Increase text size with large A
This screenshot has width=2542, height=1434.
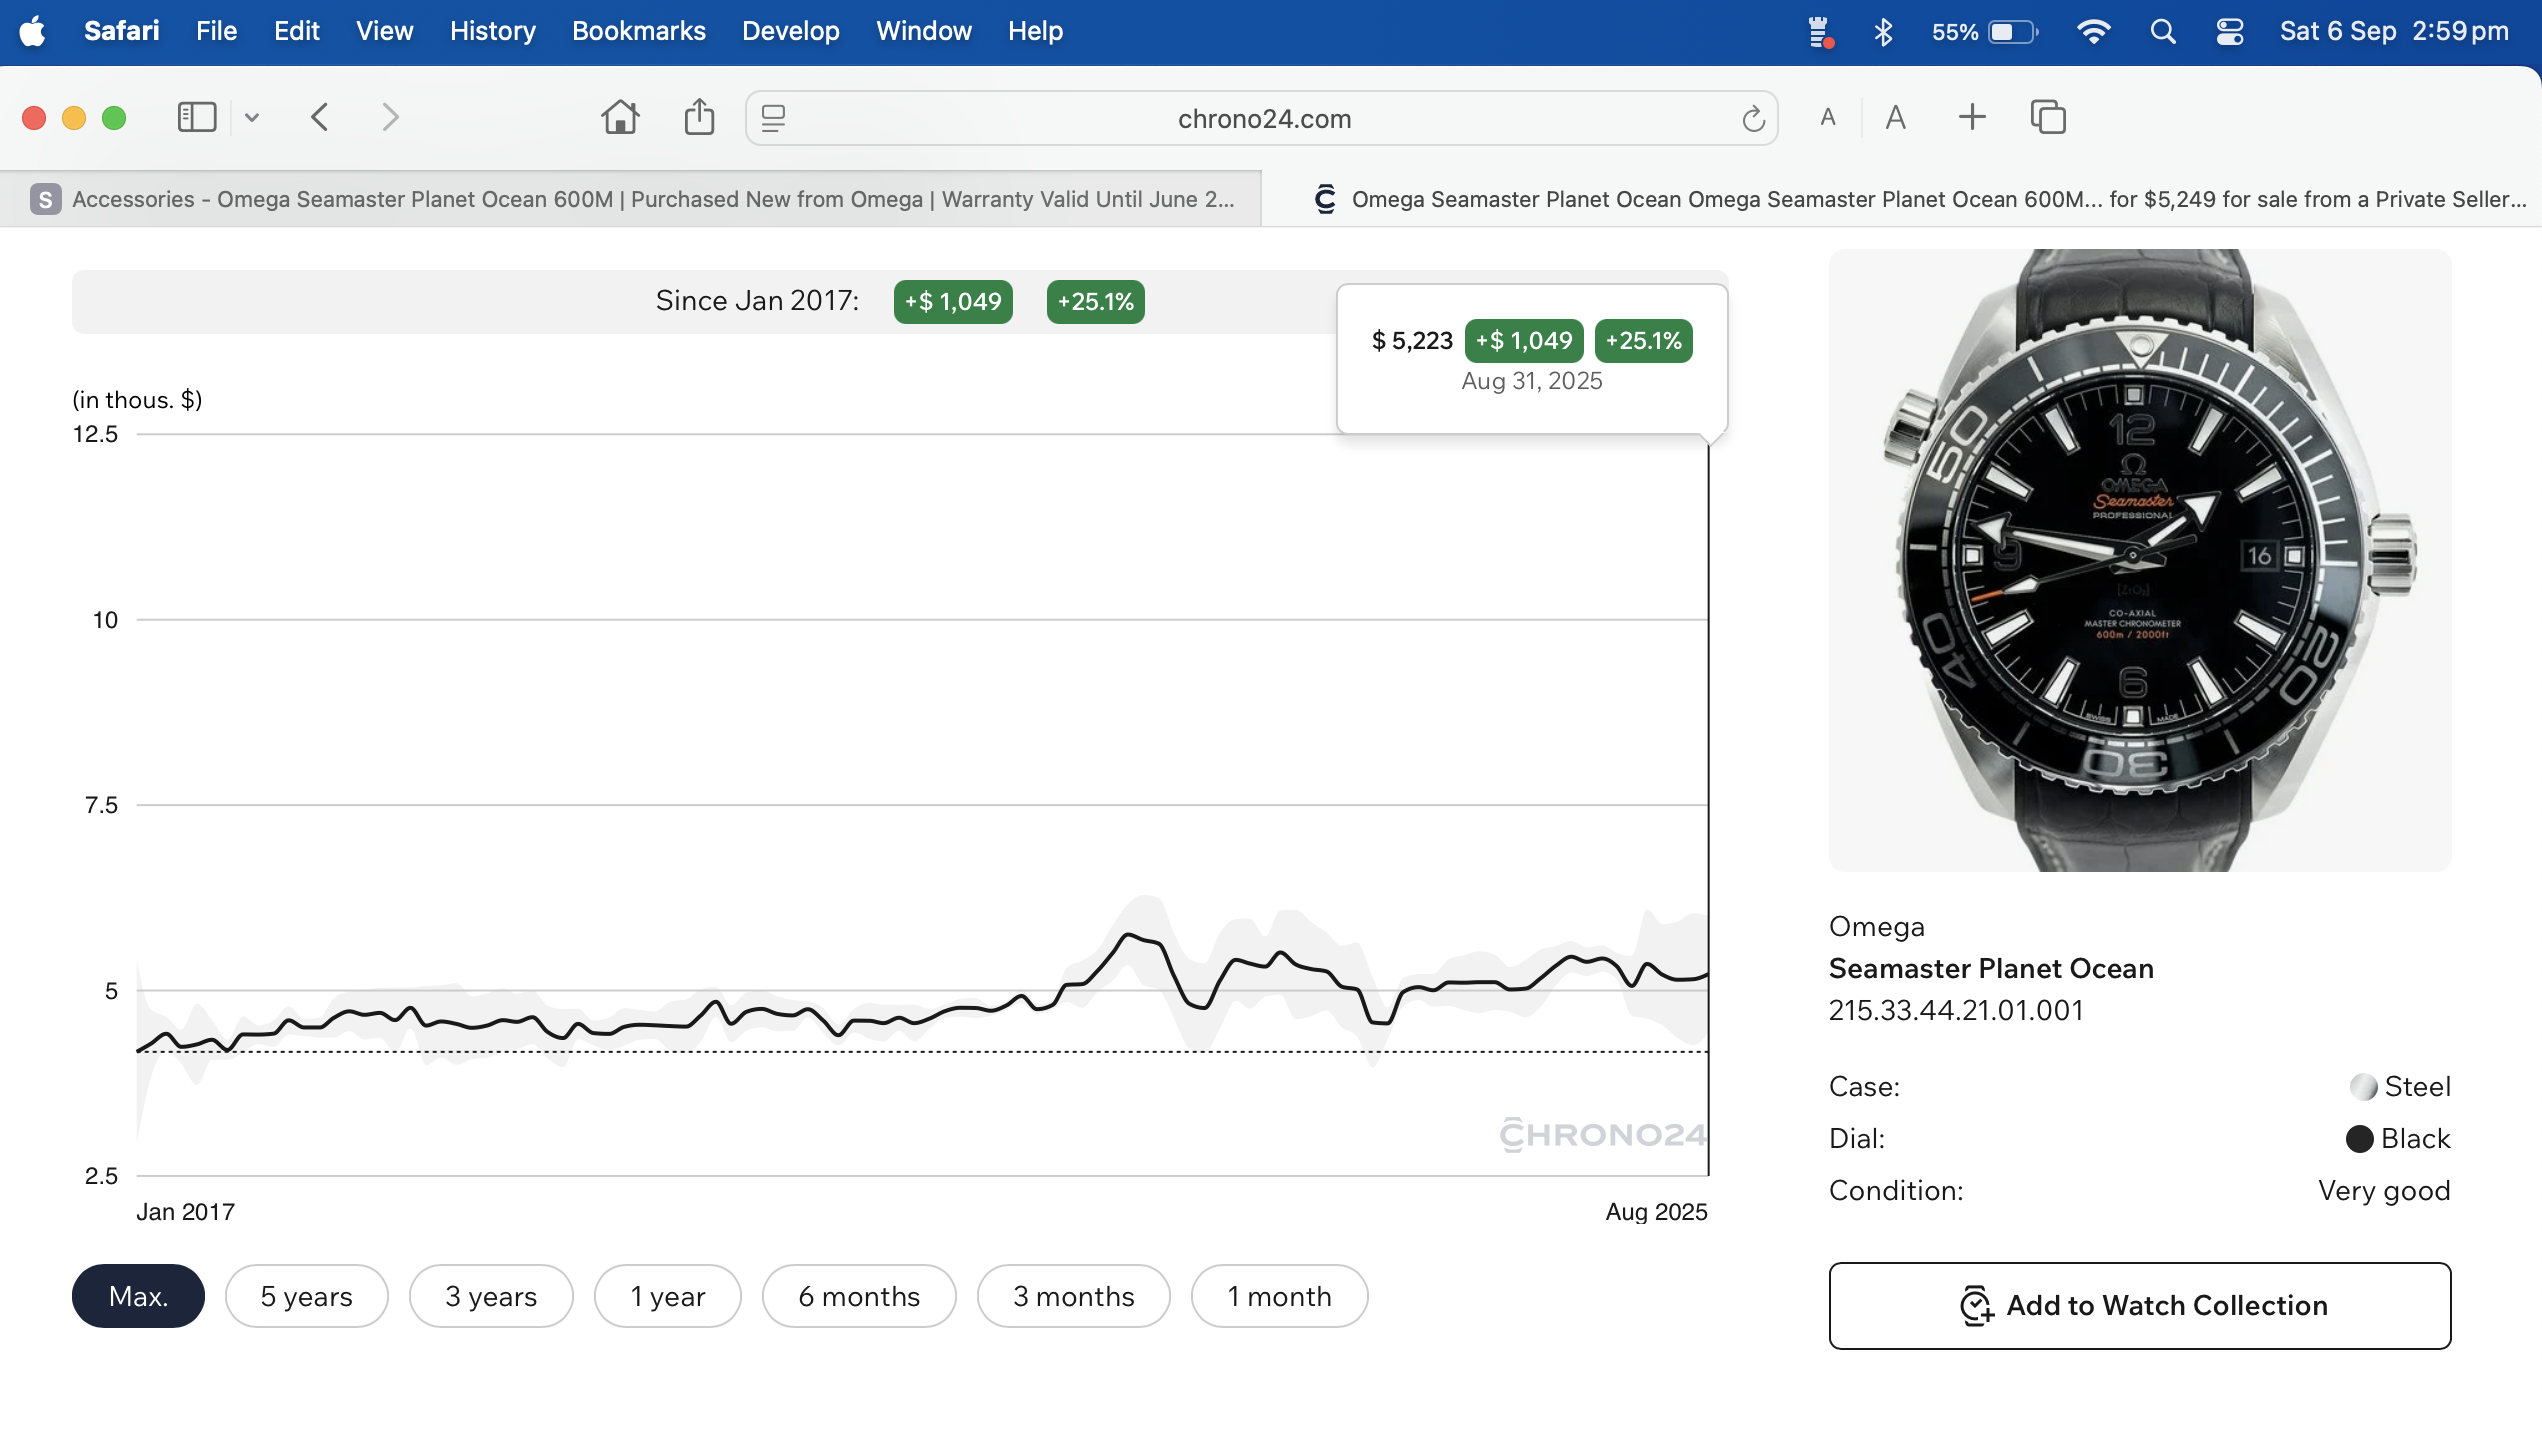tap(1896, 118)
